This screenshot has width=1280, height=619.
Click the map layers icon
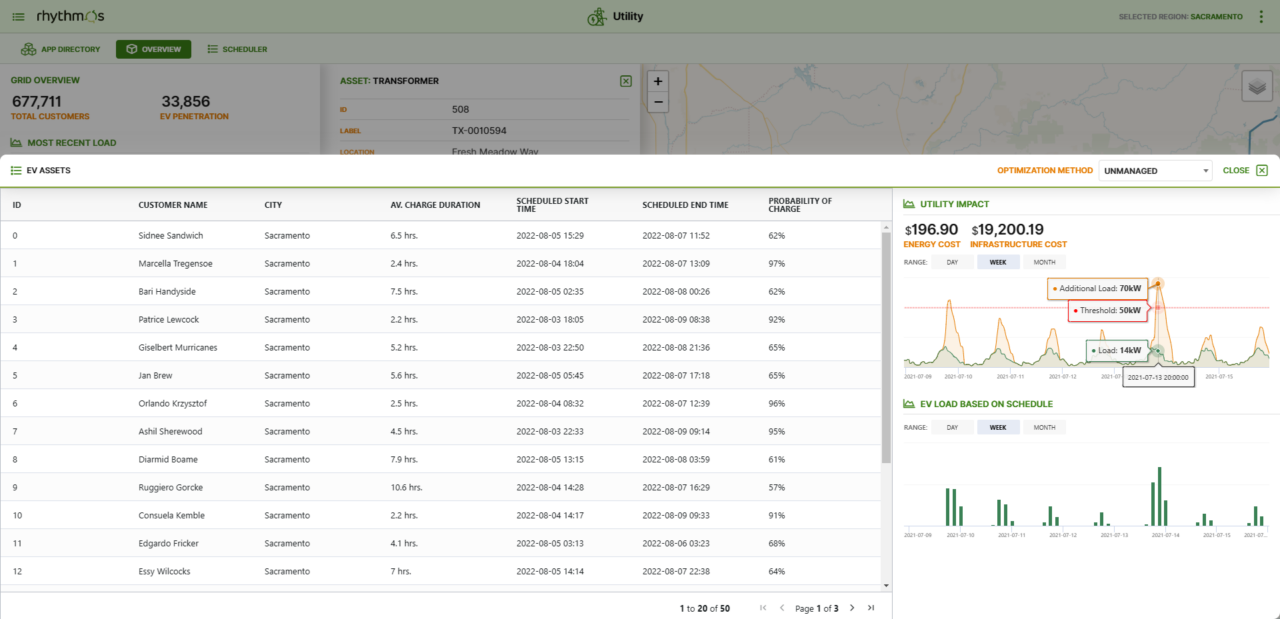click(1257, 87)
